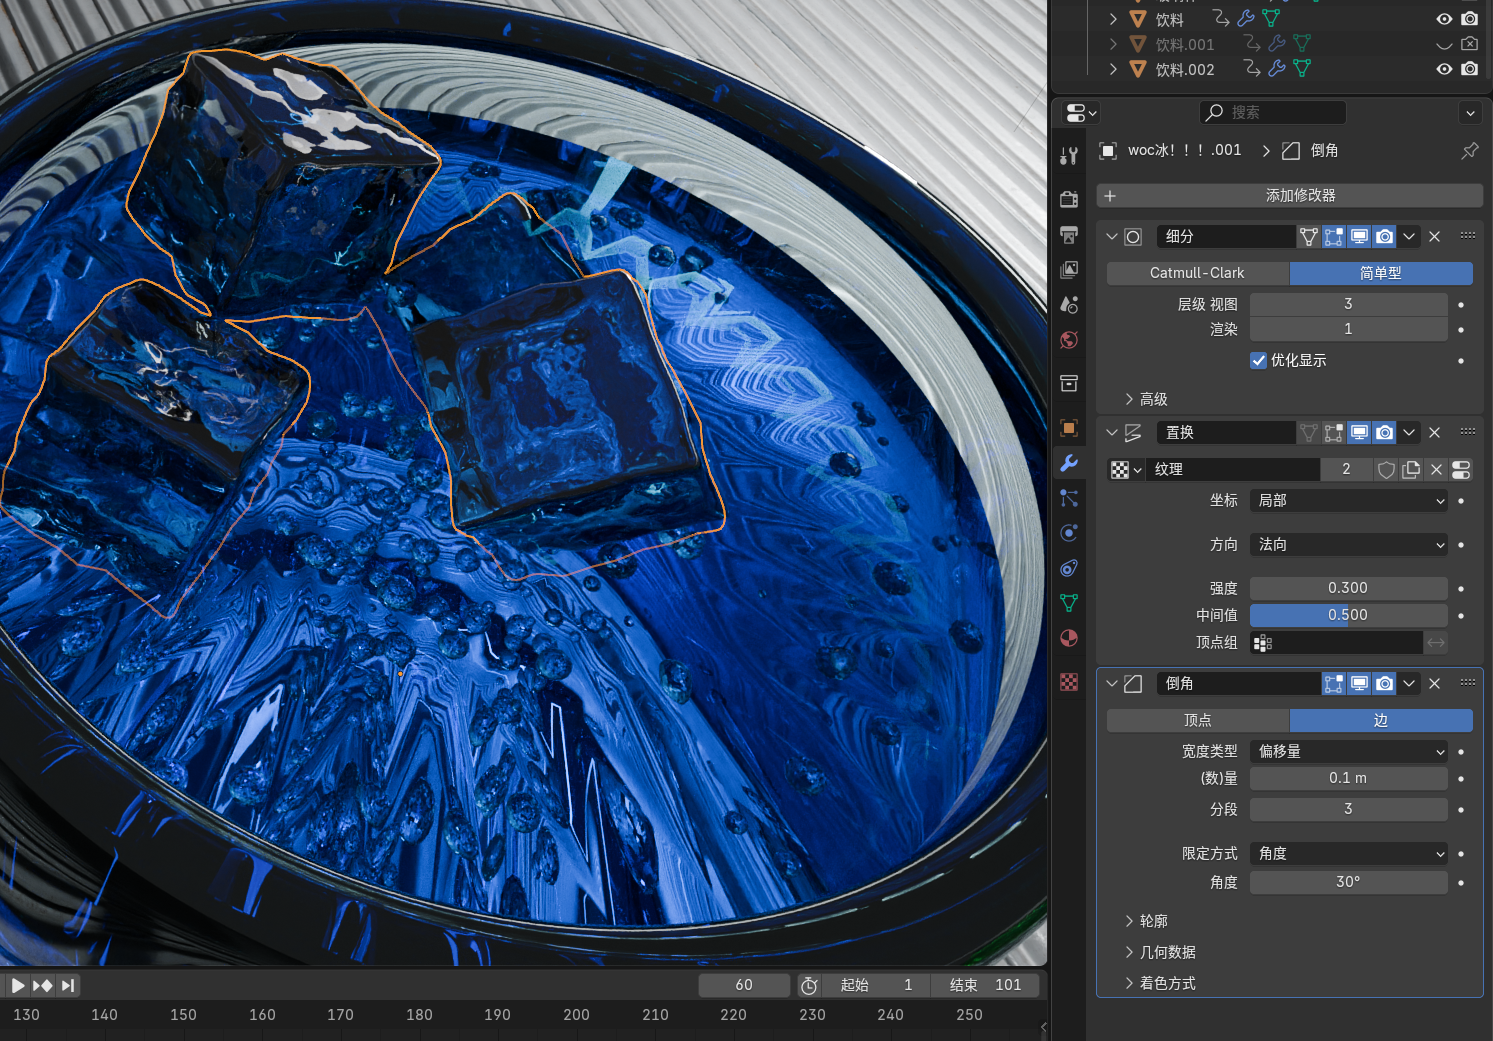Toggle 细分 modifier edit mode display

coord(1334,237)
